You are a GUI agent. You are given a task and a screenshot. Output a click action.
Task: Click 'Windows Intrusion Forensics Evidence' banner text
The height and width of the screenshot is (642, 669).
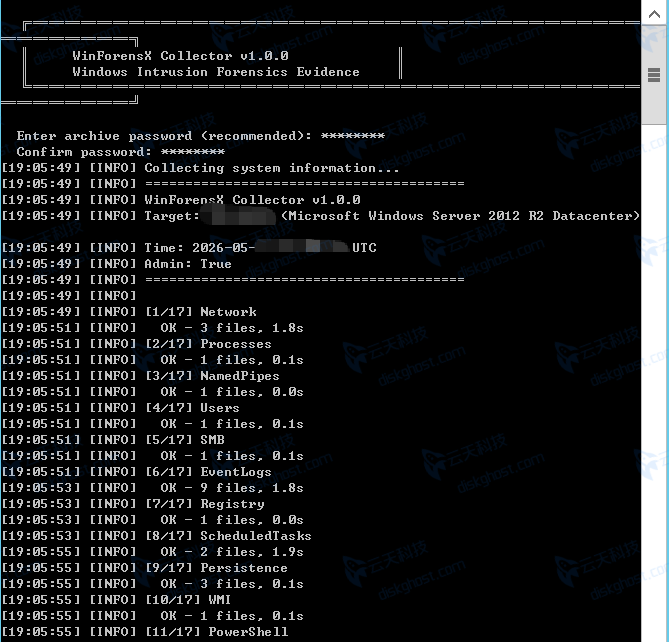coord(215,72)
